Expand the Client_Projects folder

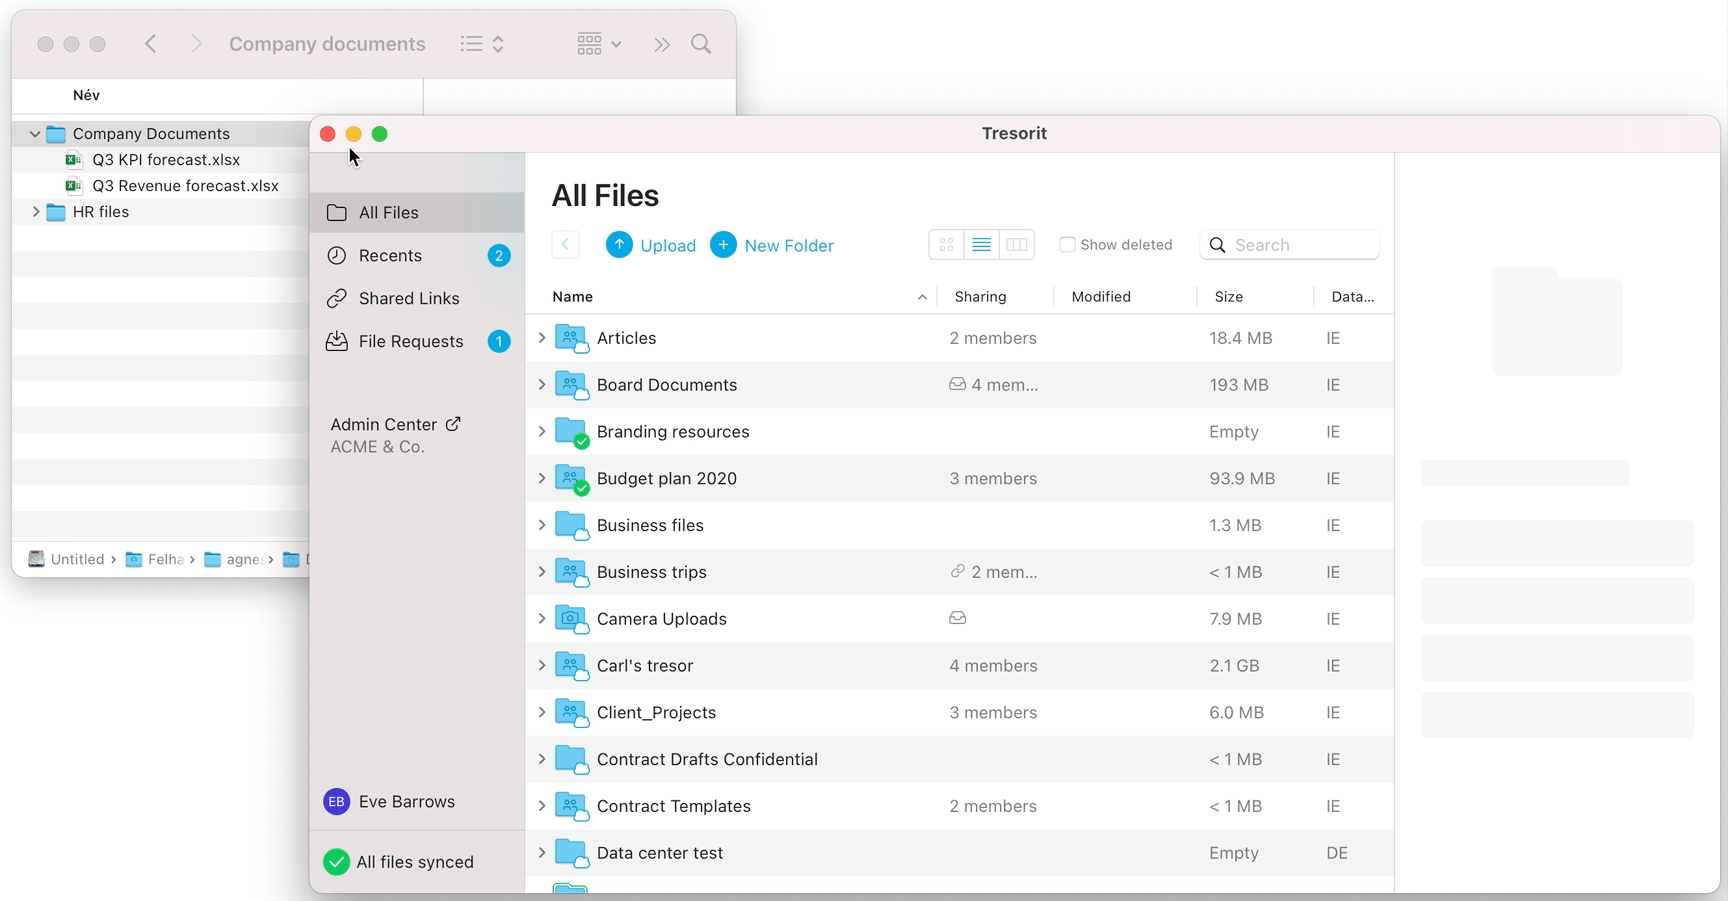tap(542, 713)
